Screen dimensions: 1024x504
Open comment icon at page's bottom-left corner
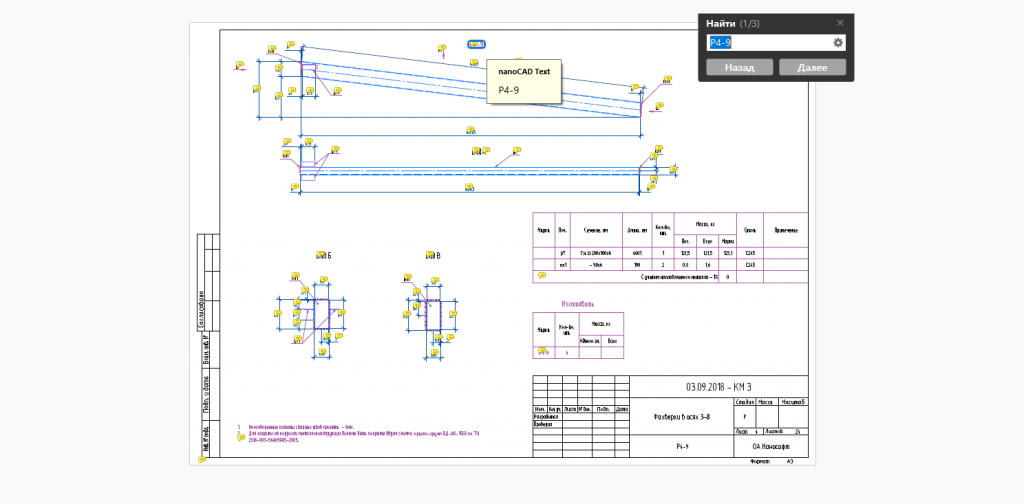pos(202,460)
